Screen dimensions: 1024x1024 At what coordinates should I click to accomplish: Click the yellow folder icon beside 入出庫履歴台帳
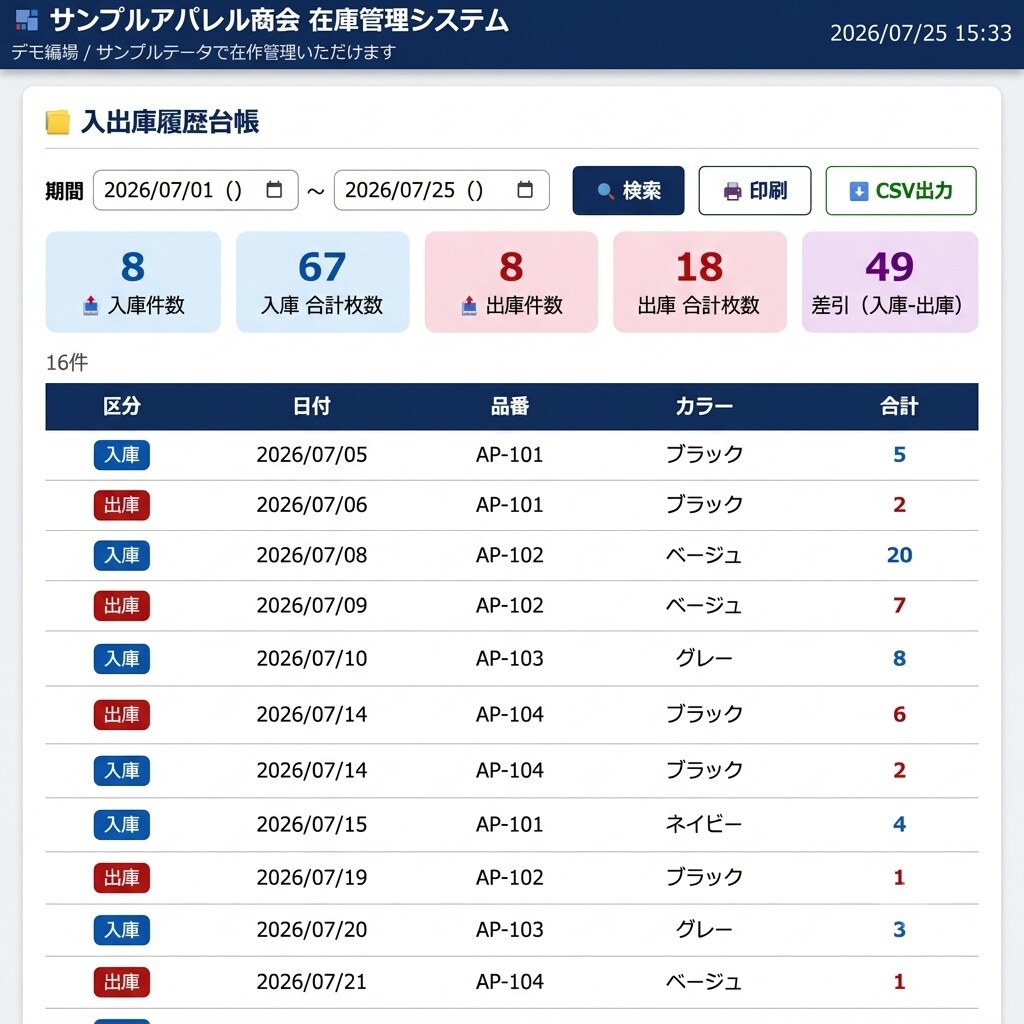coord(57,122)
